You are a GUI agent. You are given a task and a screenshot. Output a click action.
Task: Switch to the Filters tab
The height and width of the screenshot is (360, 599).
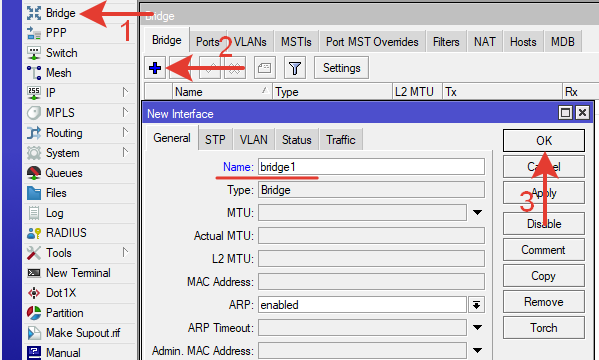click(x=446, y=42)
